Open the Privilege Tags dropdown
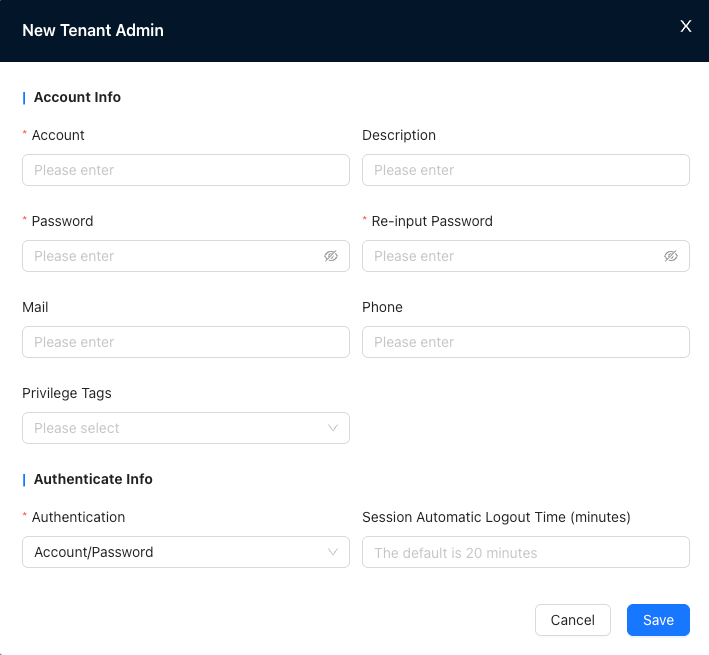709x655 pixels. point(186,428)
